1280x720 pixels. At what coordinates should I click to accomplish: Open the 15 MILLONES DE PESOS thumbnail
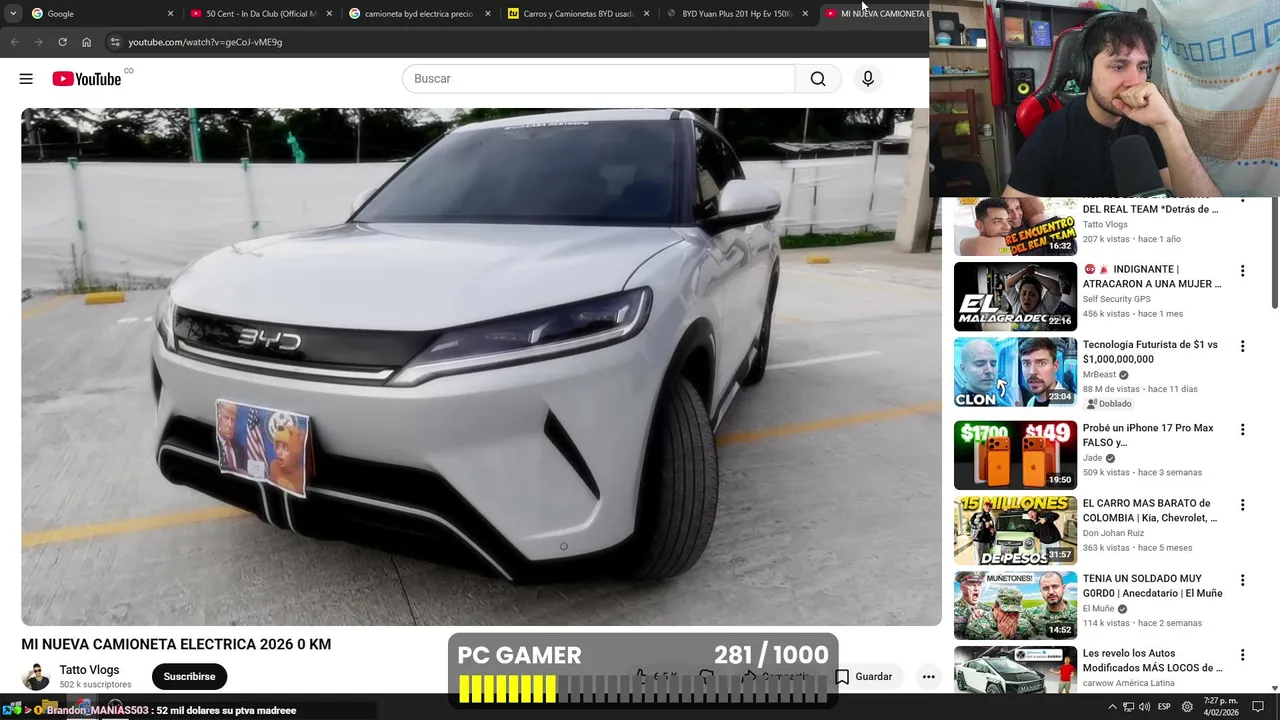point(1015,530)
